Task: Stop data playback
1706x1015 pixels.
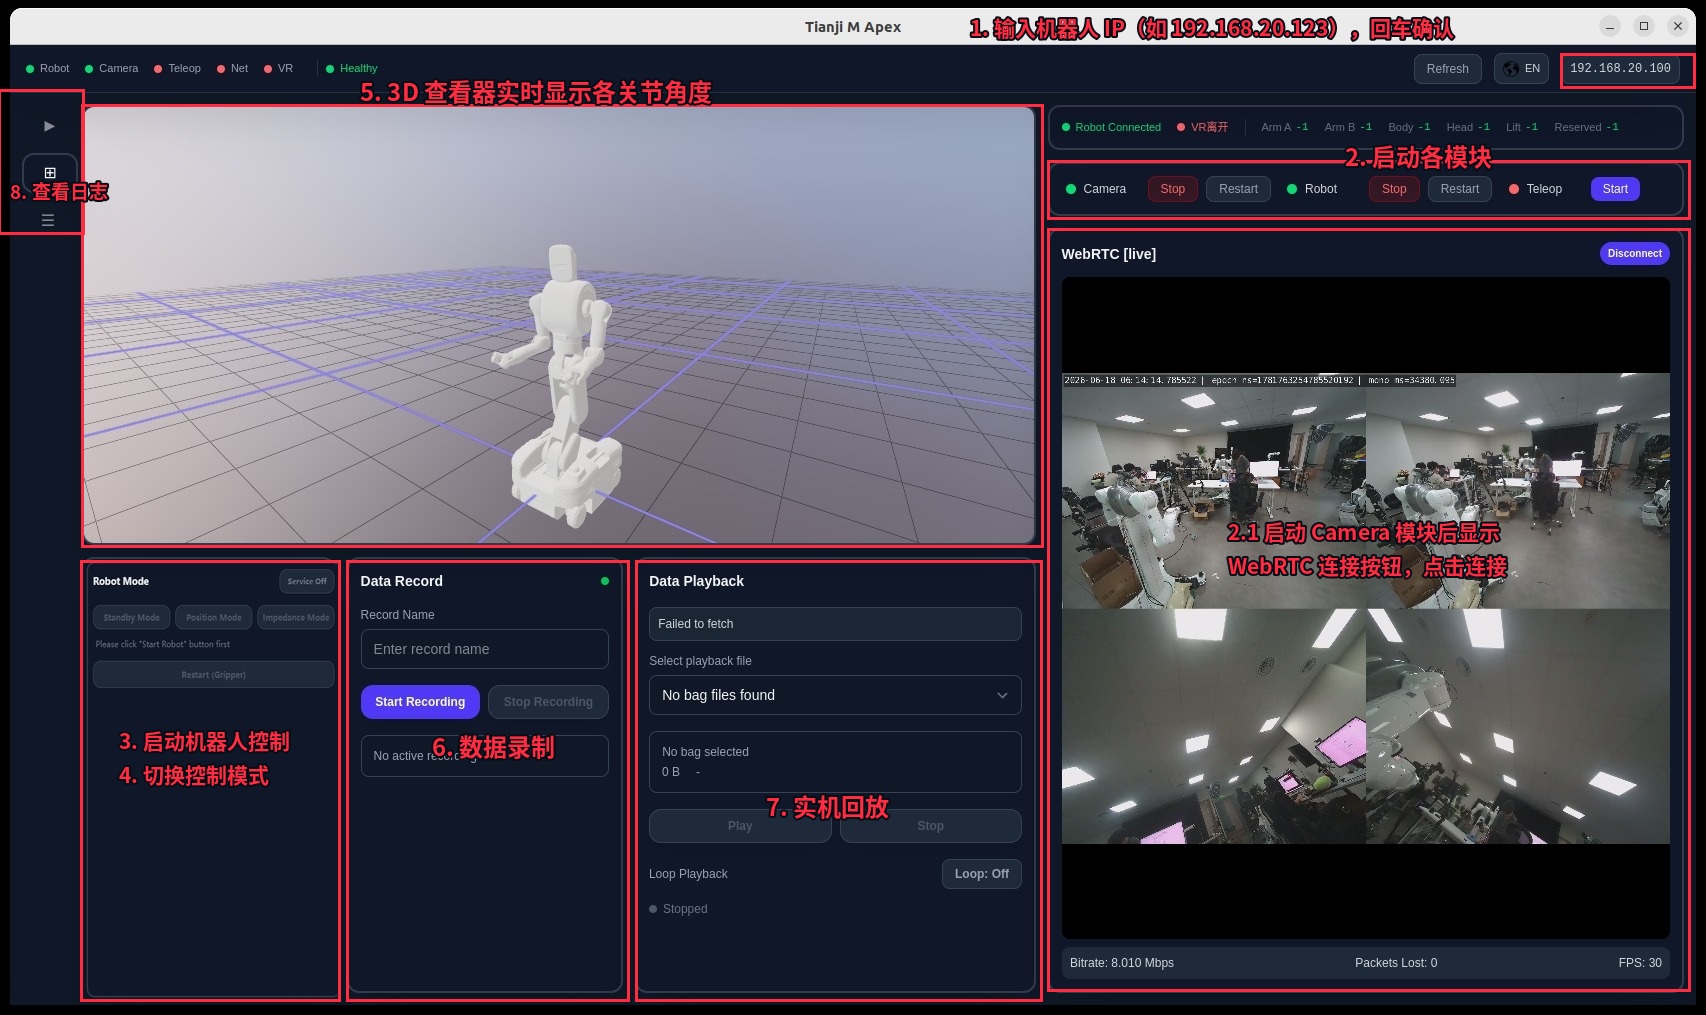Action: (930, 826)
